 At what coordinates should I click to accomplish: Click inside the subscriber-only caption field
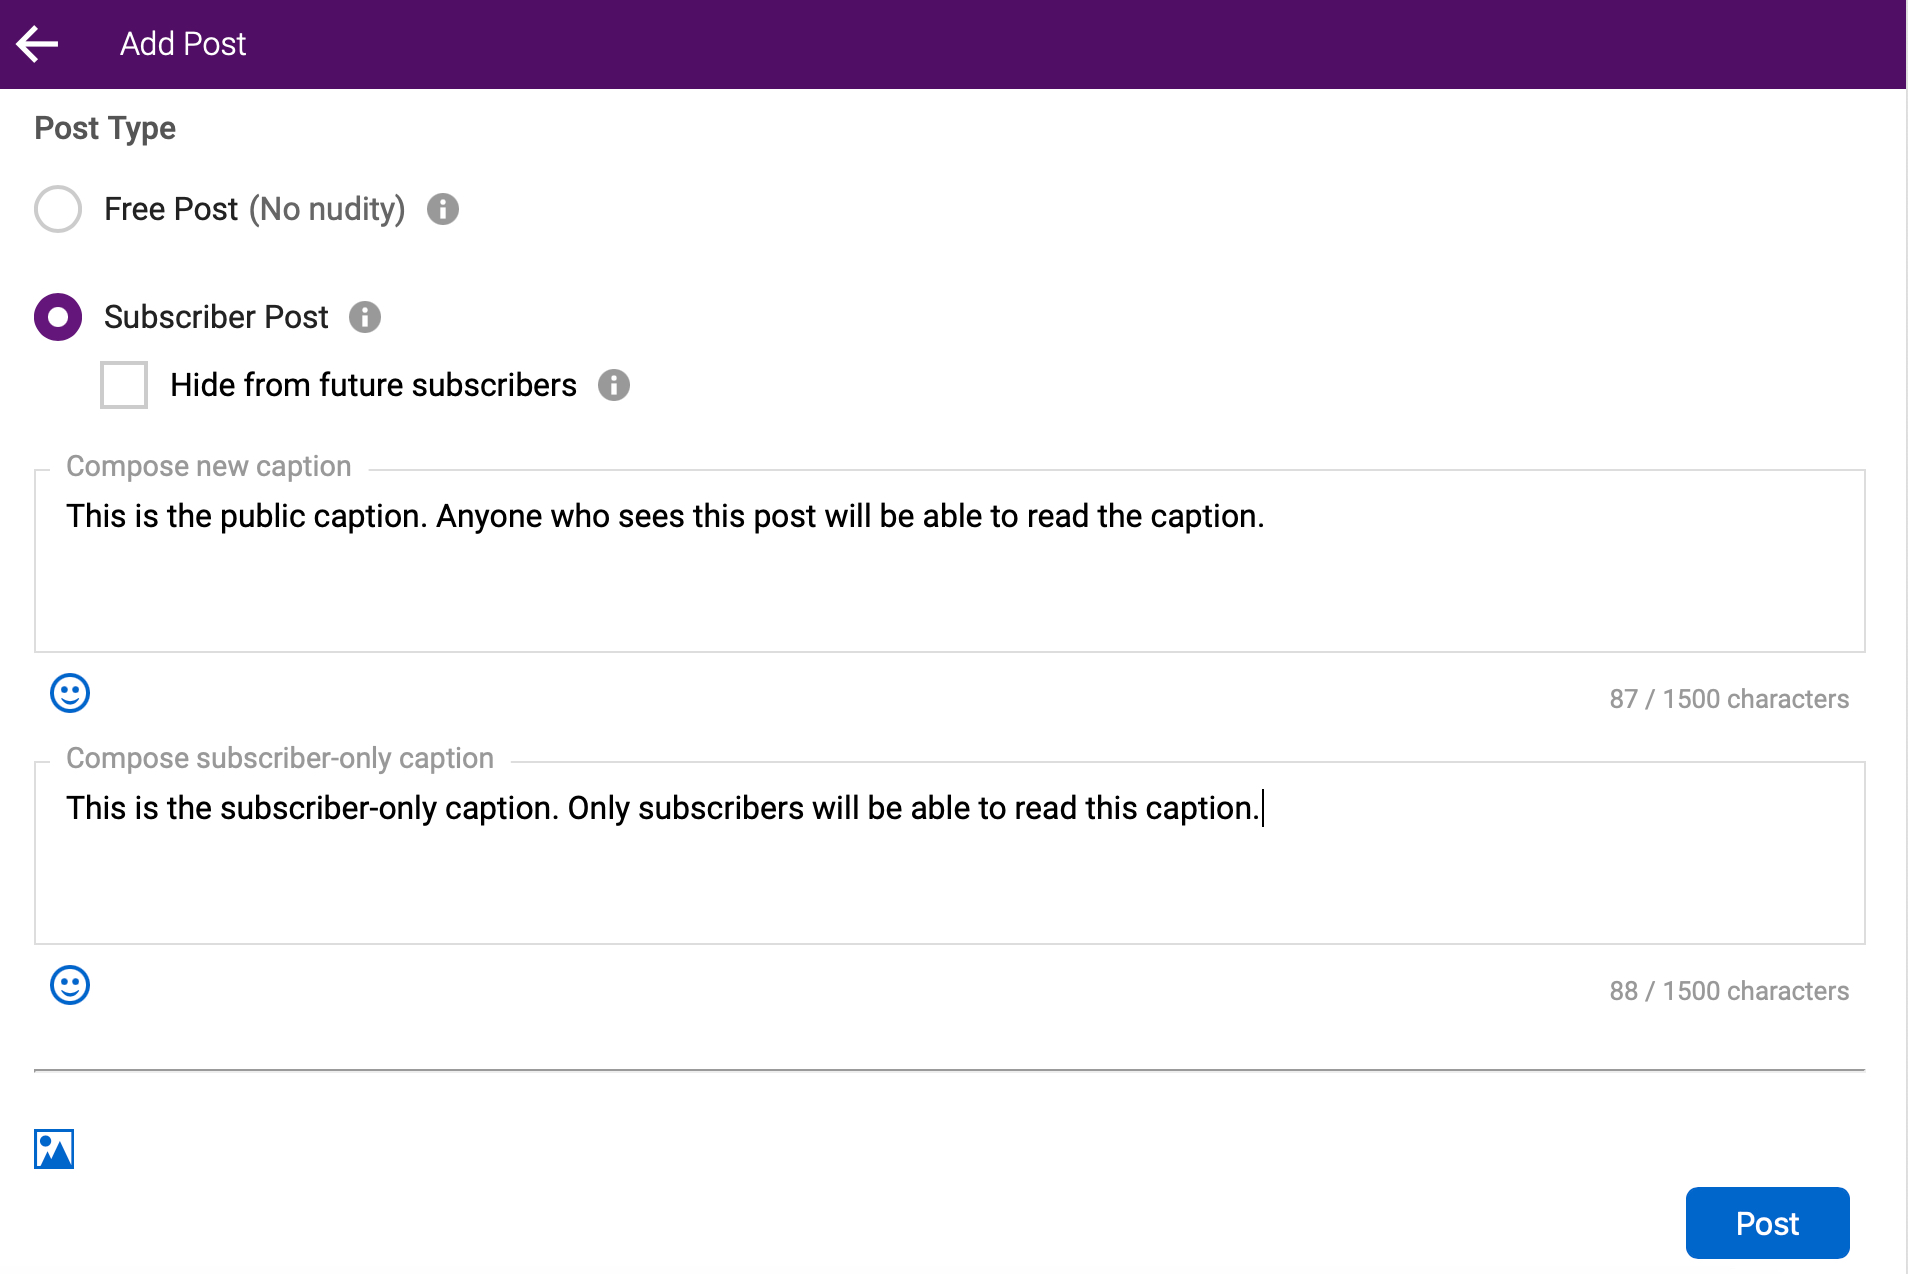[950, 853]
